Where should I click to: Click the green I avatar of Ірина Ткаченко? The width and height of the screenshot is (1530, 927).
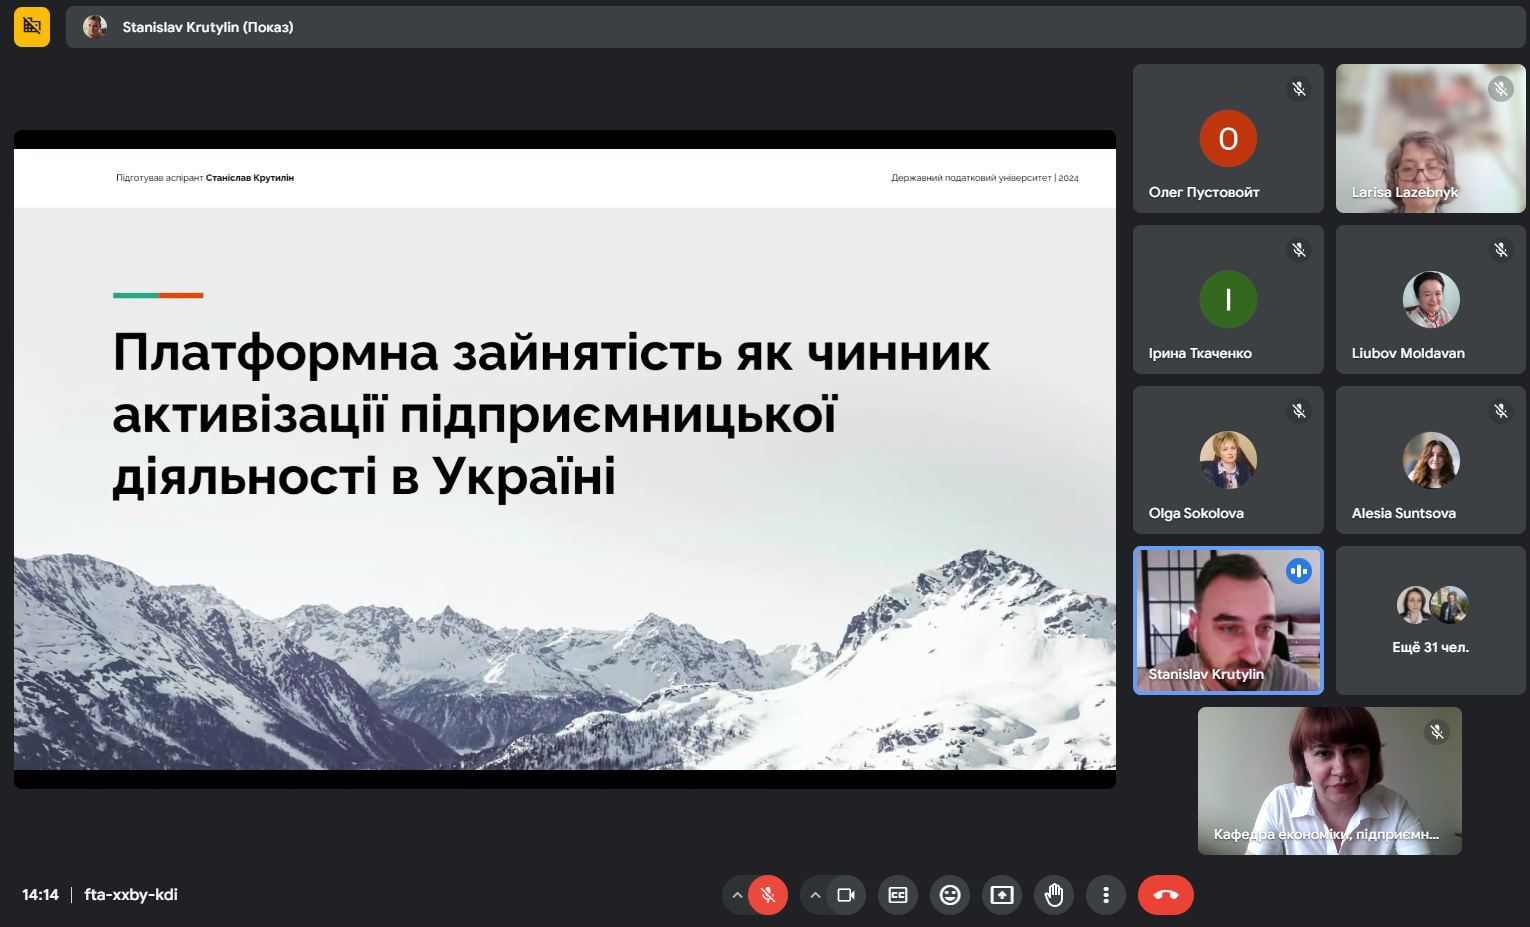pos(1228,299)
